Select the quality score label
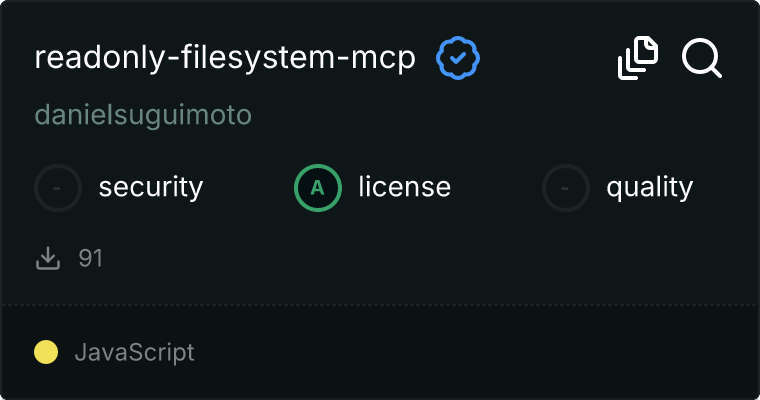 [x=649, y=187]
